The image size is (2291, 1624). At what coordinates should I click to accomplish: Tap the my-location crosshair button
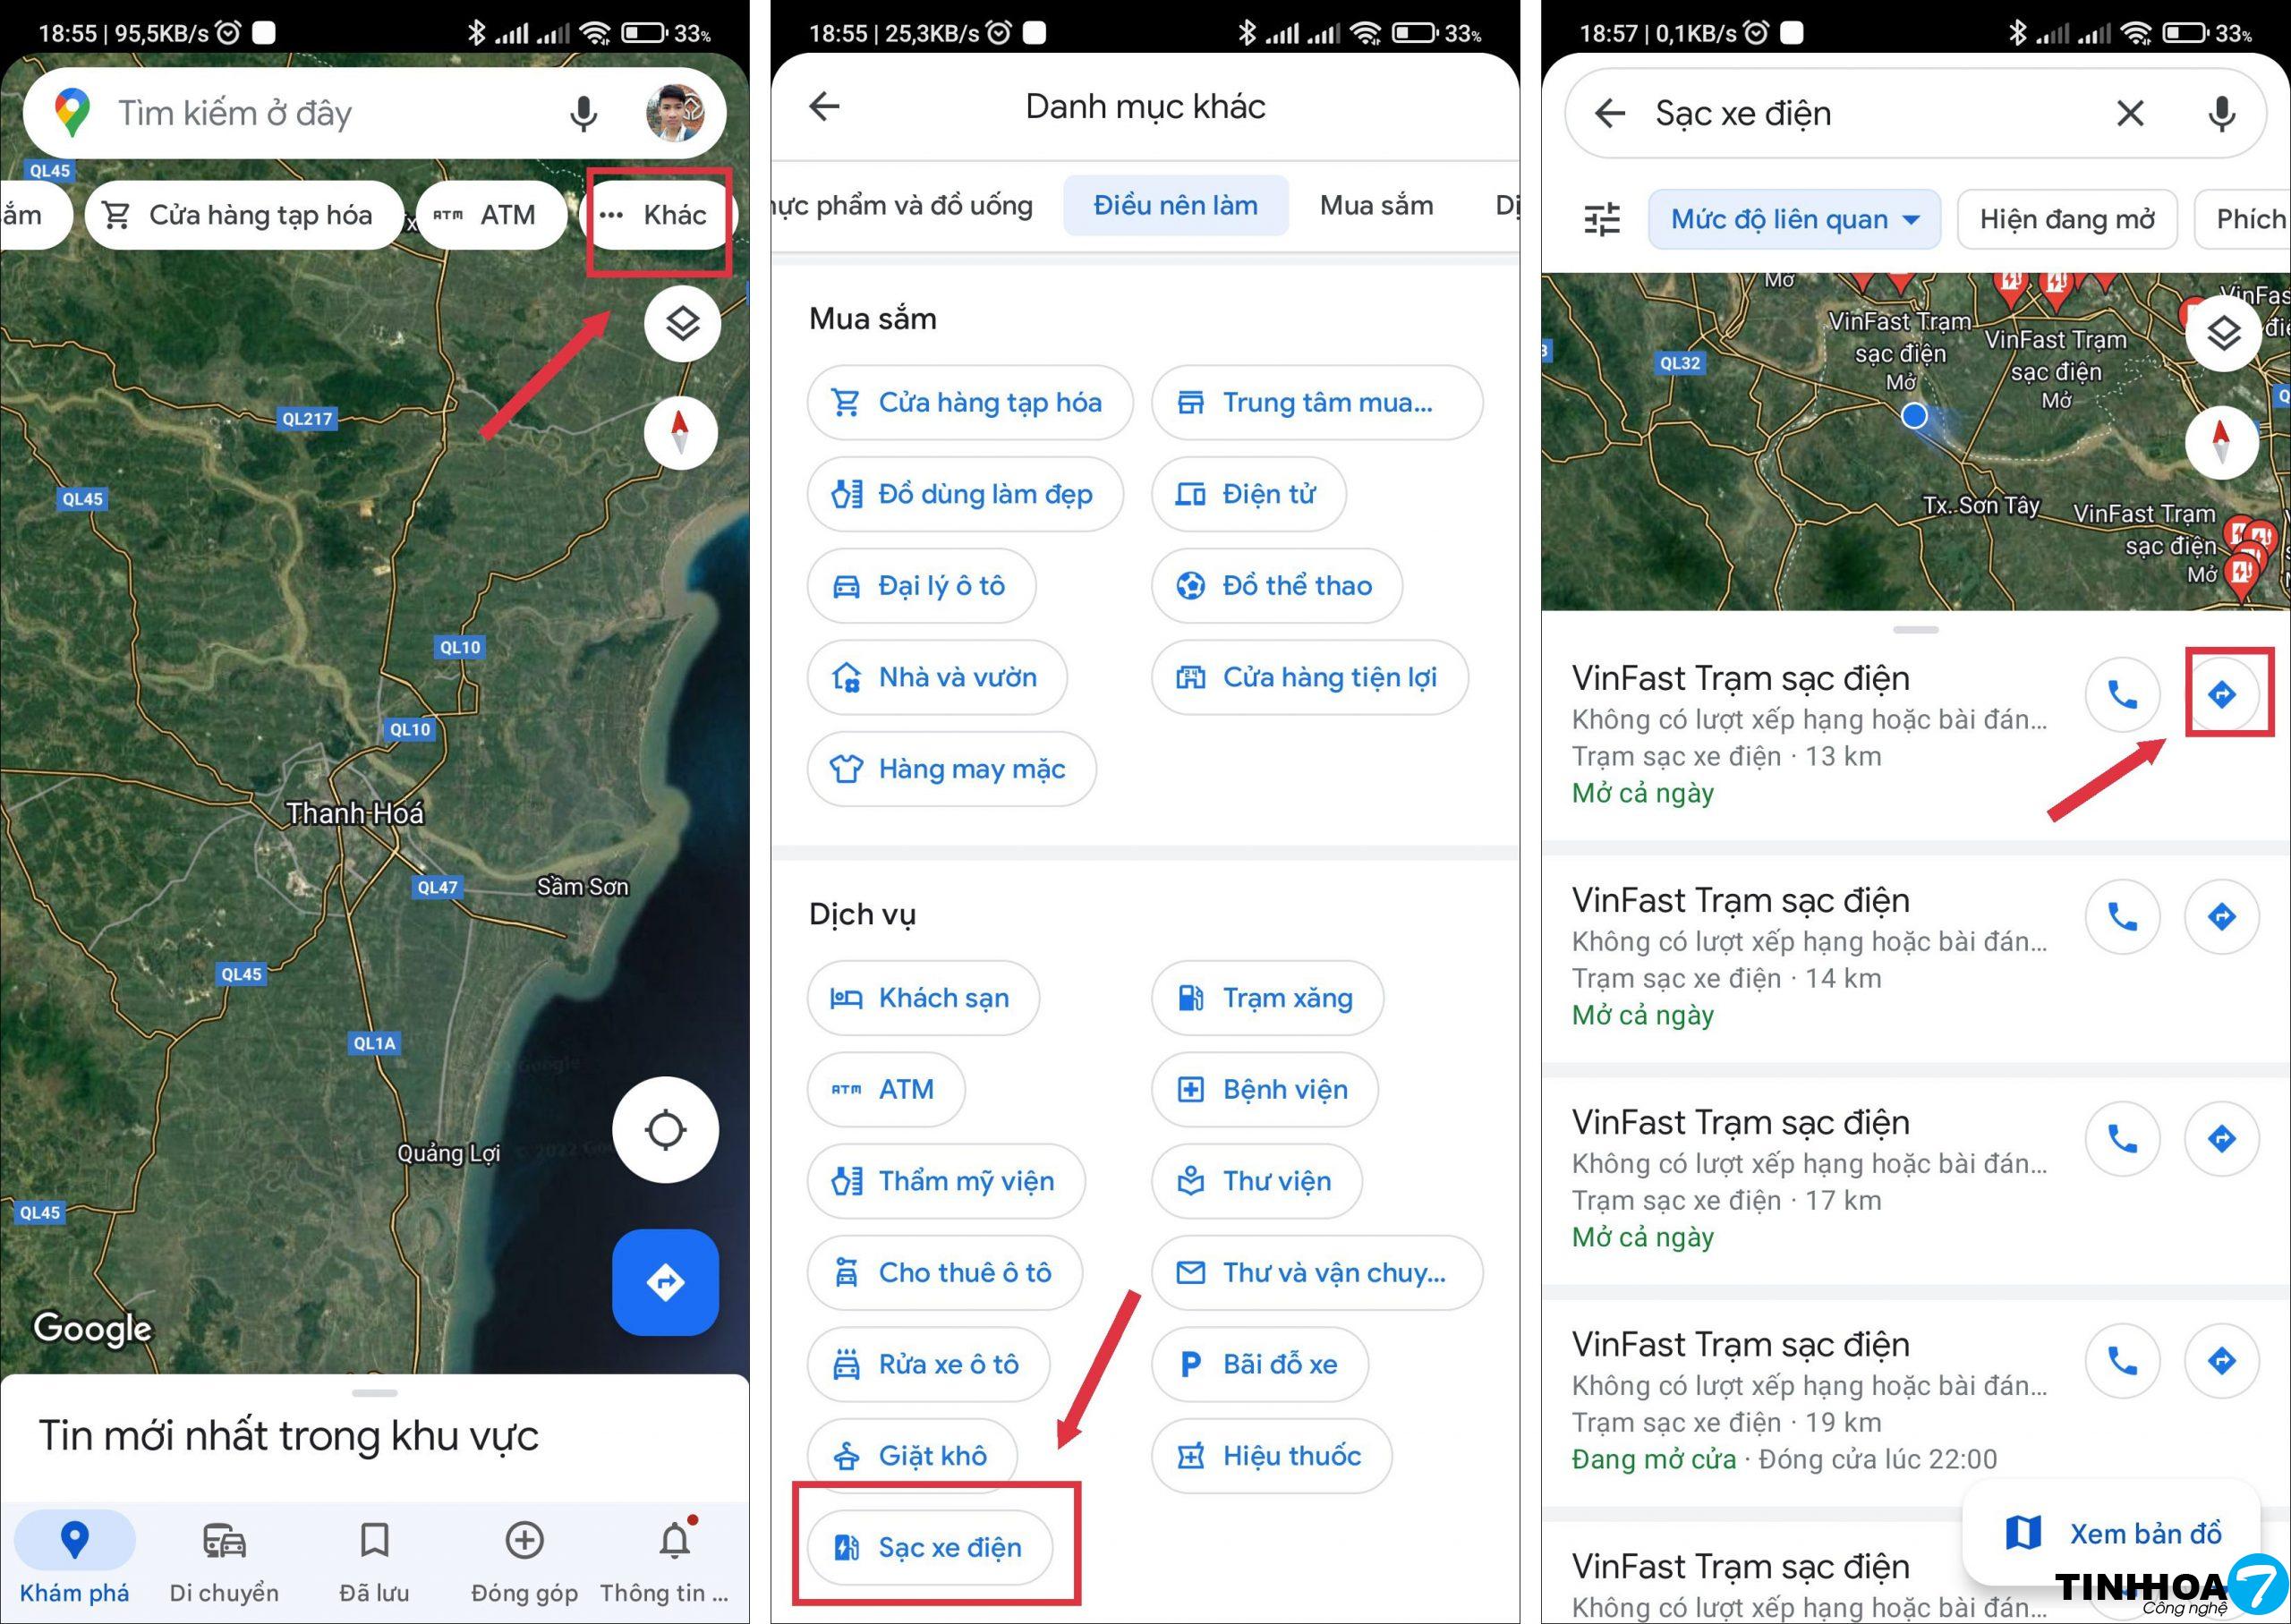coord(665,1130)
